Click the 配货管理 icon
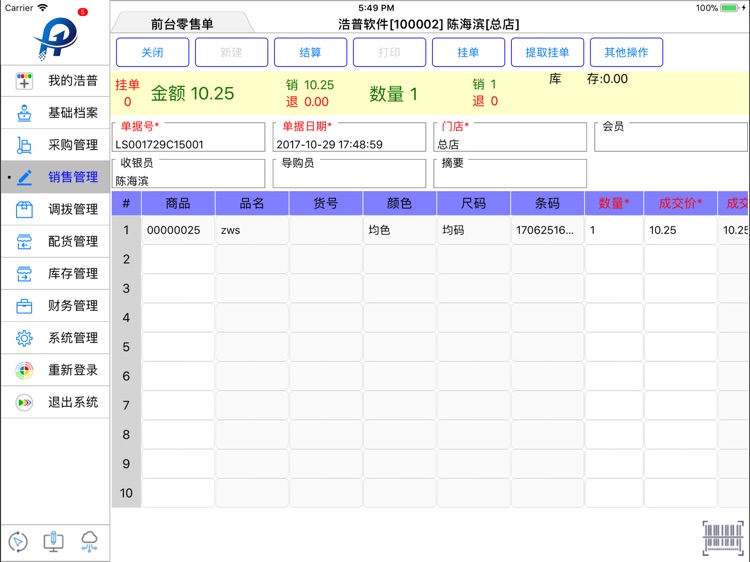This screenshot has width=750, height=562. click(x=24, y=242)
